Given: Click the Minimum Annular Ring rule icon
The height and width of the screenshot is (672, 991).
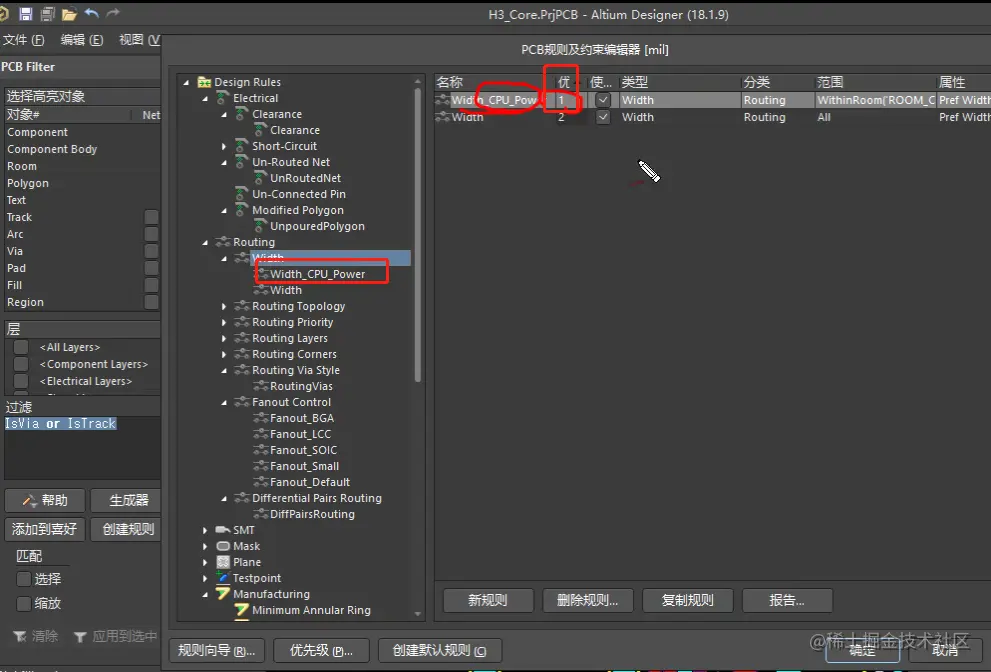Looking at the screenshot, I should (x=241, y=610).
